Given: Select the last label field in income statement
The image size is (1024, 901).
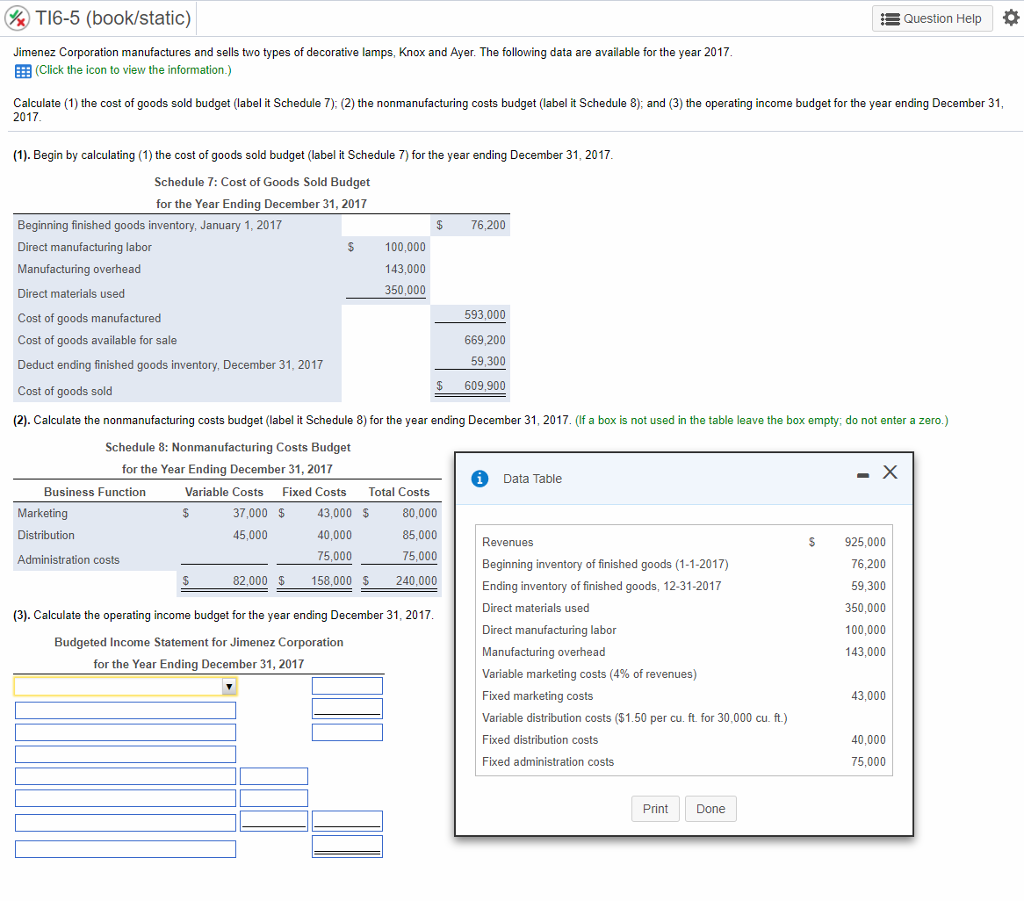Looking at the screenshot, I should (125, 849).
